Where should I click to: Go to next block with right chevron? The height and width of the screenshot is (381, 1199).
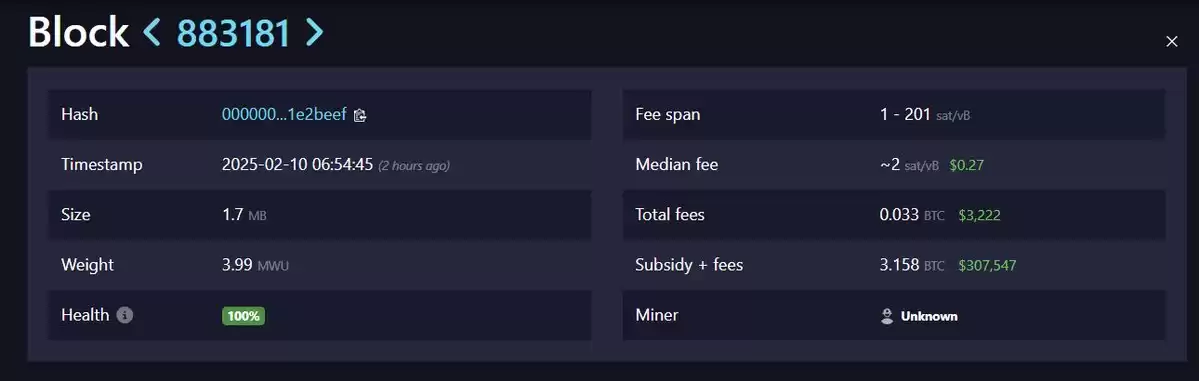click(314, 33)
